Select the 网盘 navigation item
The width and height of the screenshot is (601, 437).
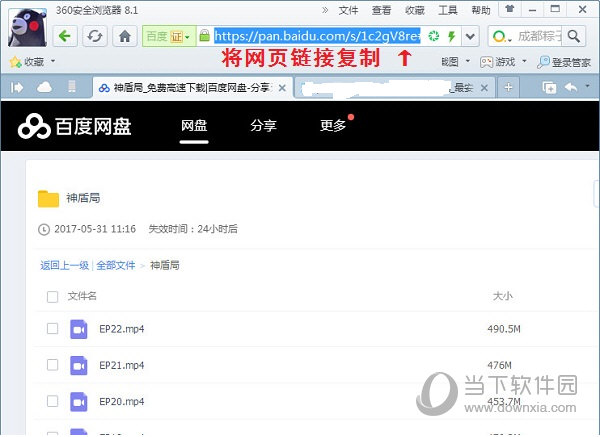pos(194,126)
